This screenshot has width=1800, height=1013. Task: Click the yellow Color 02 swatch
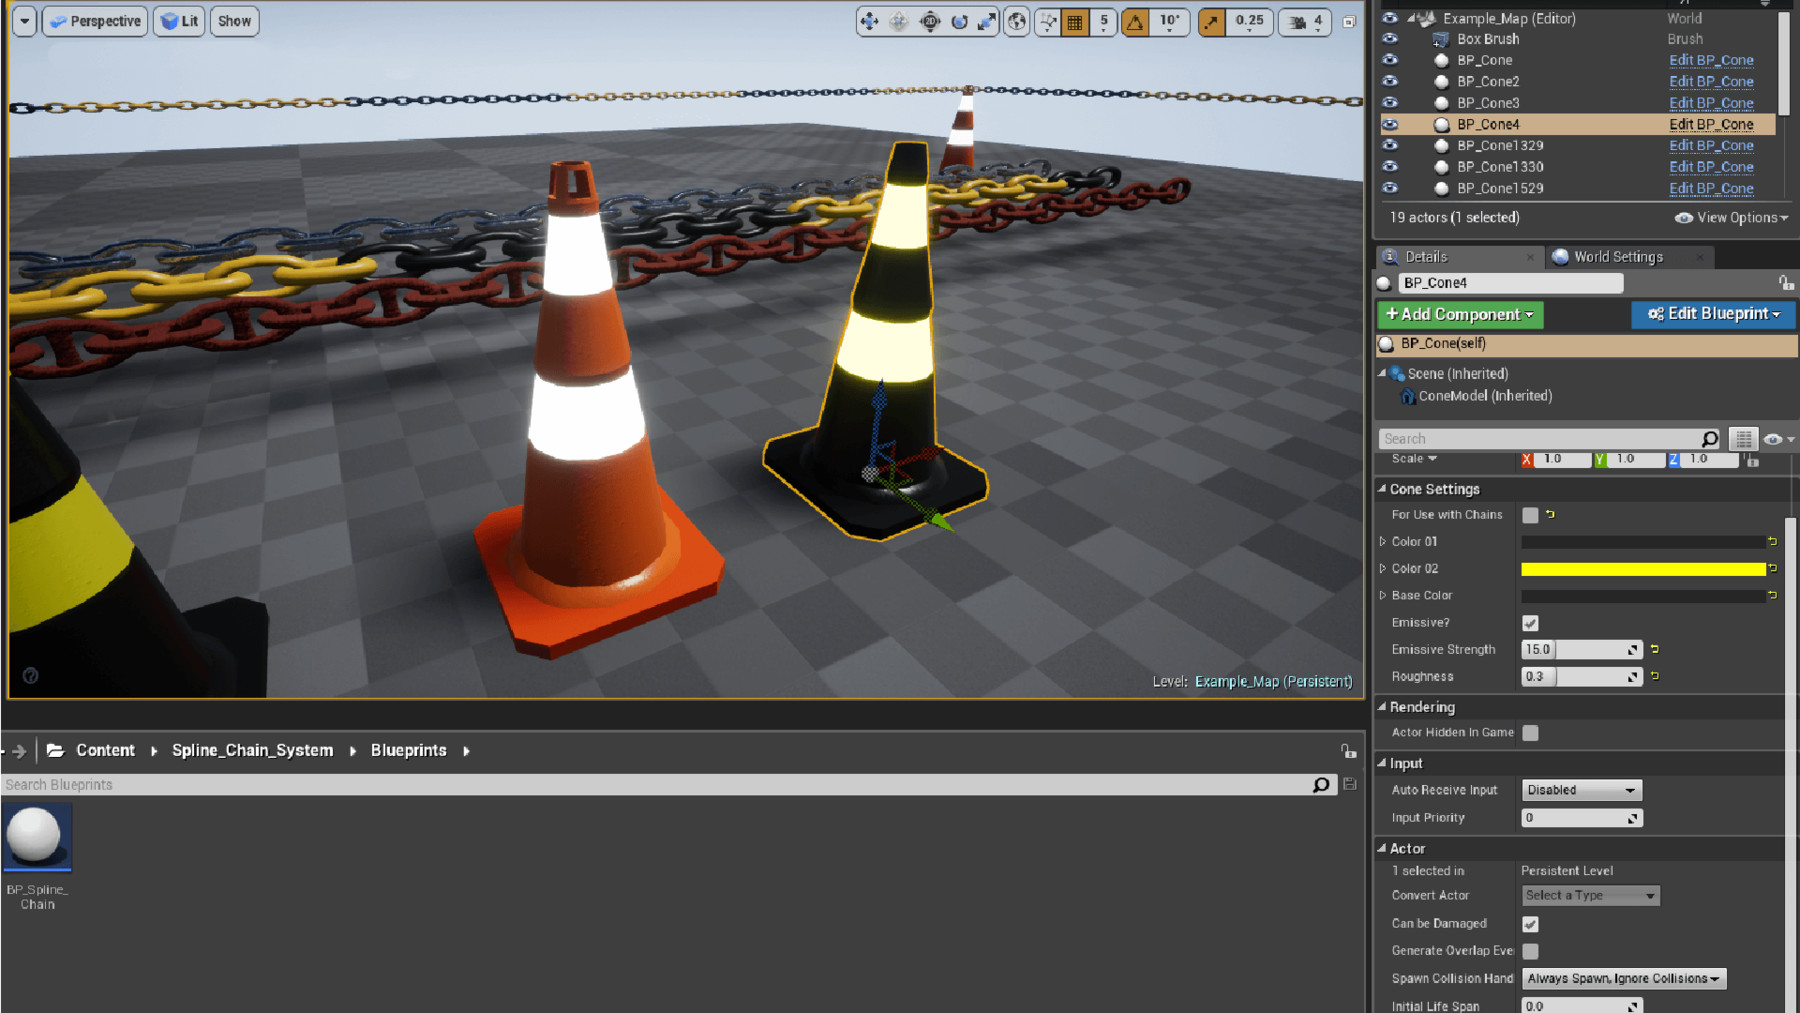tap(1645, 568)
